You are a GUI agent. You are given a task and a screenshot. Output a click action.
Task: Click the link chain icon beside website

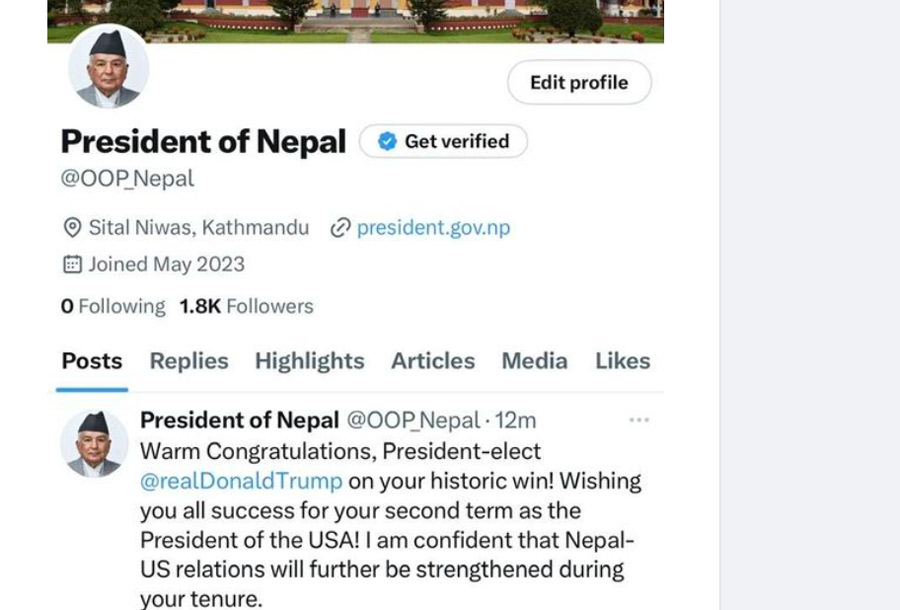[340, 228]
